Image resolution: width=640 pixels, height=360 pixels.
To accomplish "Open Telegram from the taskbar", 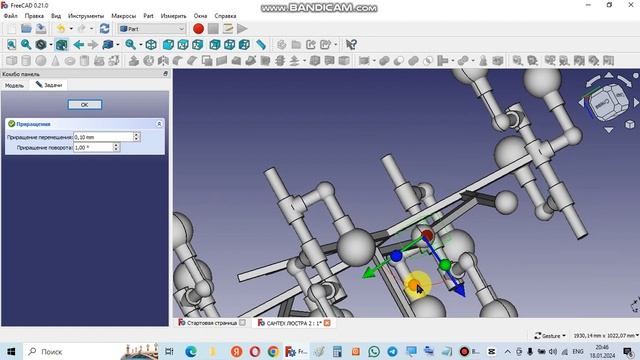I will click(x=392, y=351).
